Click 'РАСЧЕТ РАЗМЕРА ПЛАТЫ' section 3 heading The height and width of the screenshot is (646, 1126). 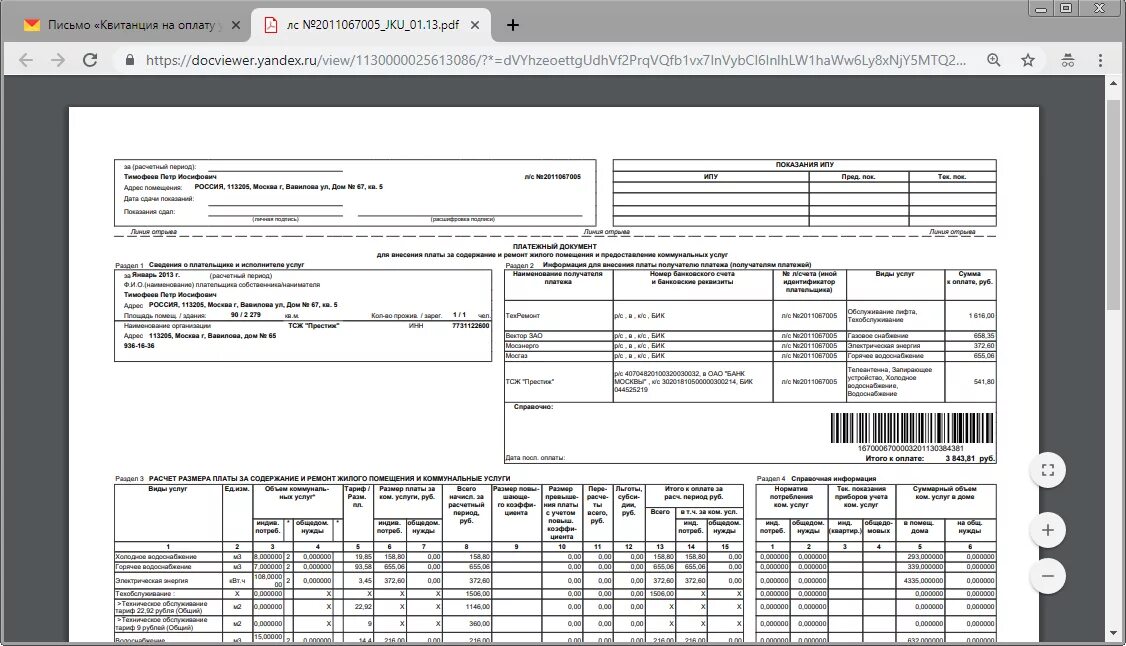(330, 479)
